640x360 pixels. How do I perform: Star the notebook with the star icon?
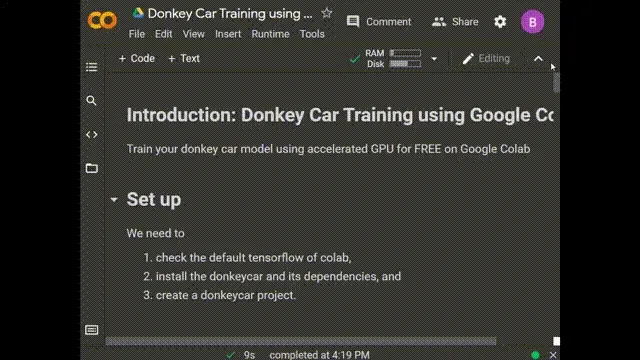pyautogui.click(x=327, y=13)
